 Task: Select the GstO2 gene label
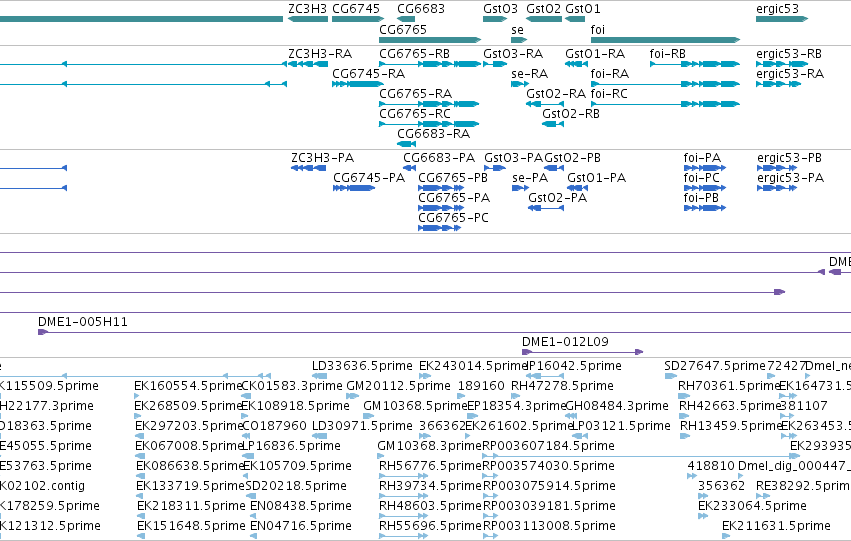pyautogui.click(x=543, y=9)
